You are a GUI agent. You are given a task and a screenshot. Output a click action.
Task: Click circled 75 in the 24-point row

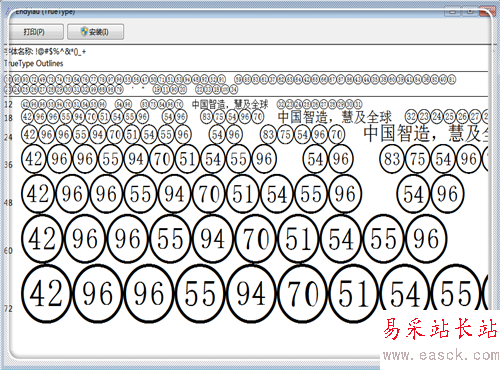pos(285,135)
